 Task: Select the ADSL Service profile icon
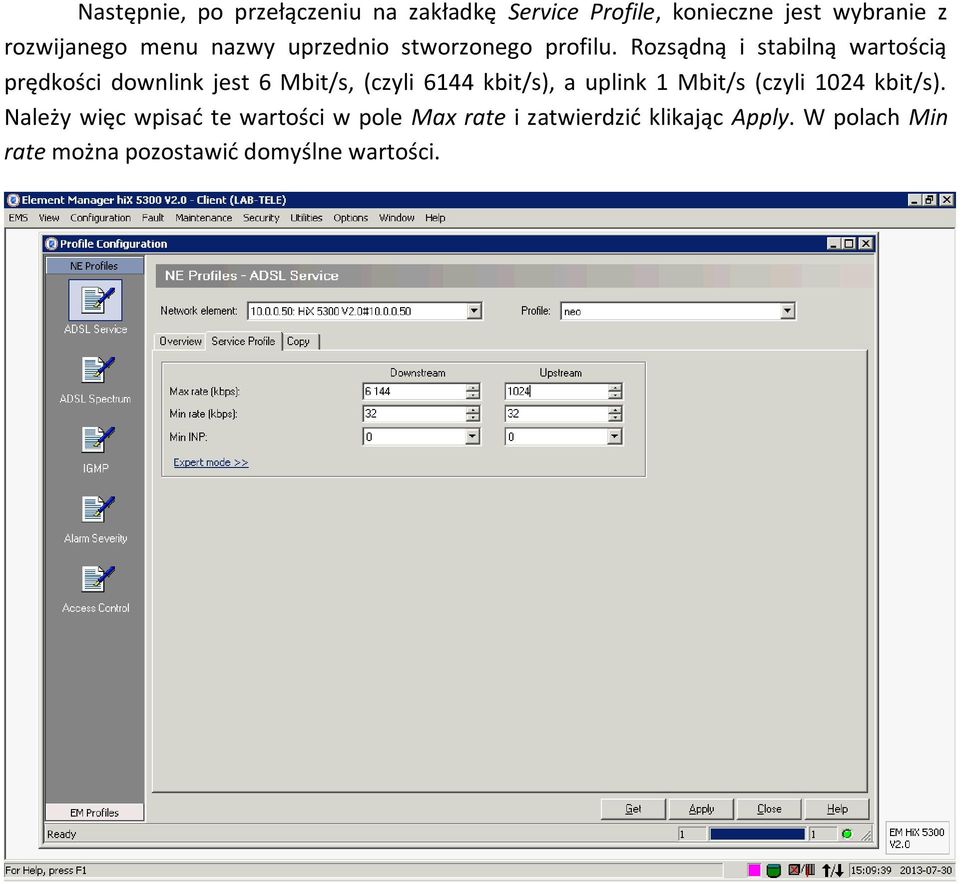click(95, 301)
